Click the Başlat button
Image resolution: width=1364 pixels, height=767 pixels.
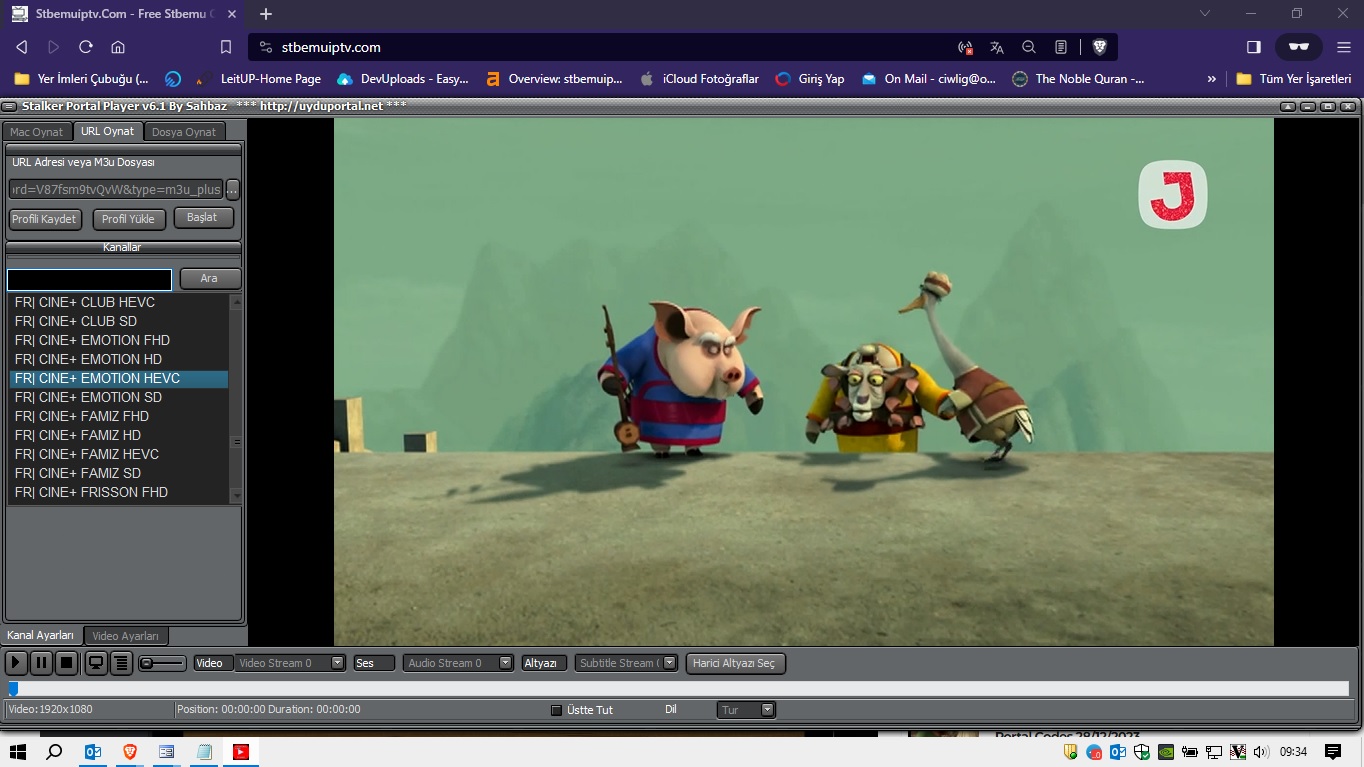[x=203, y=217]
